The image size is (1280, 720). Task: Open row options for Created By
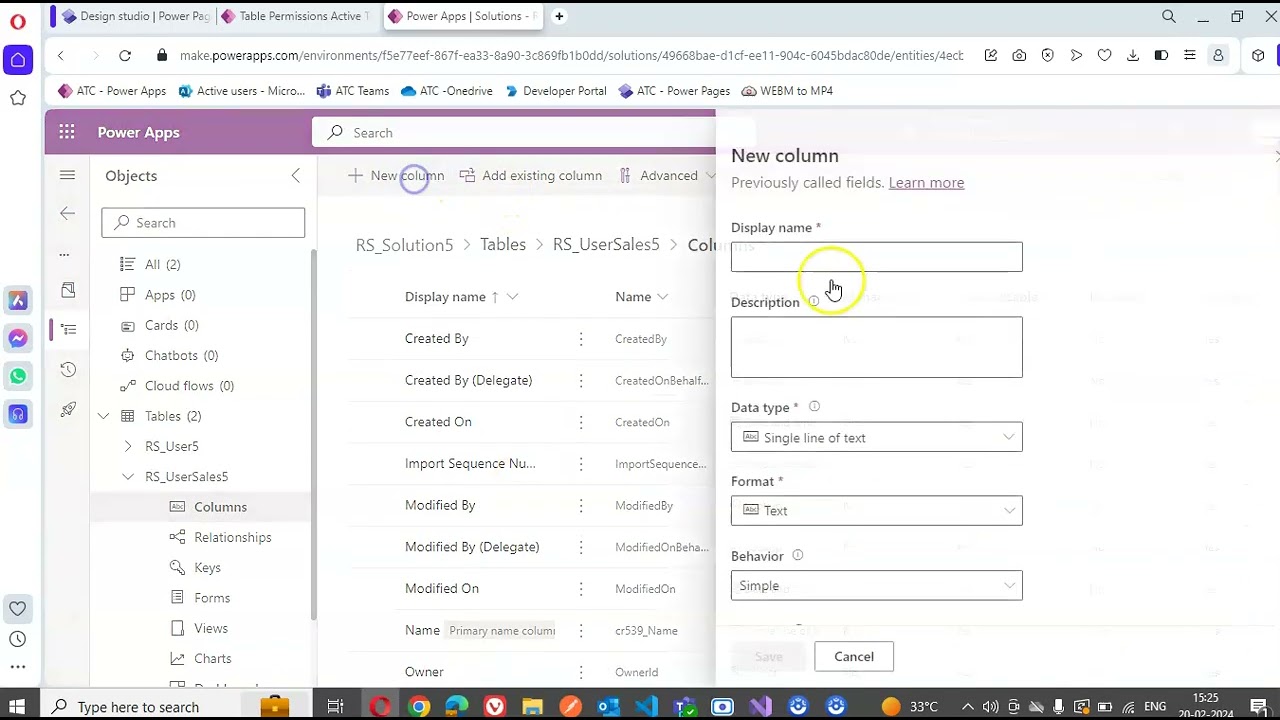(x=580, y=339)
